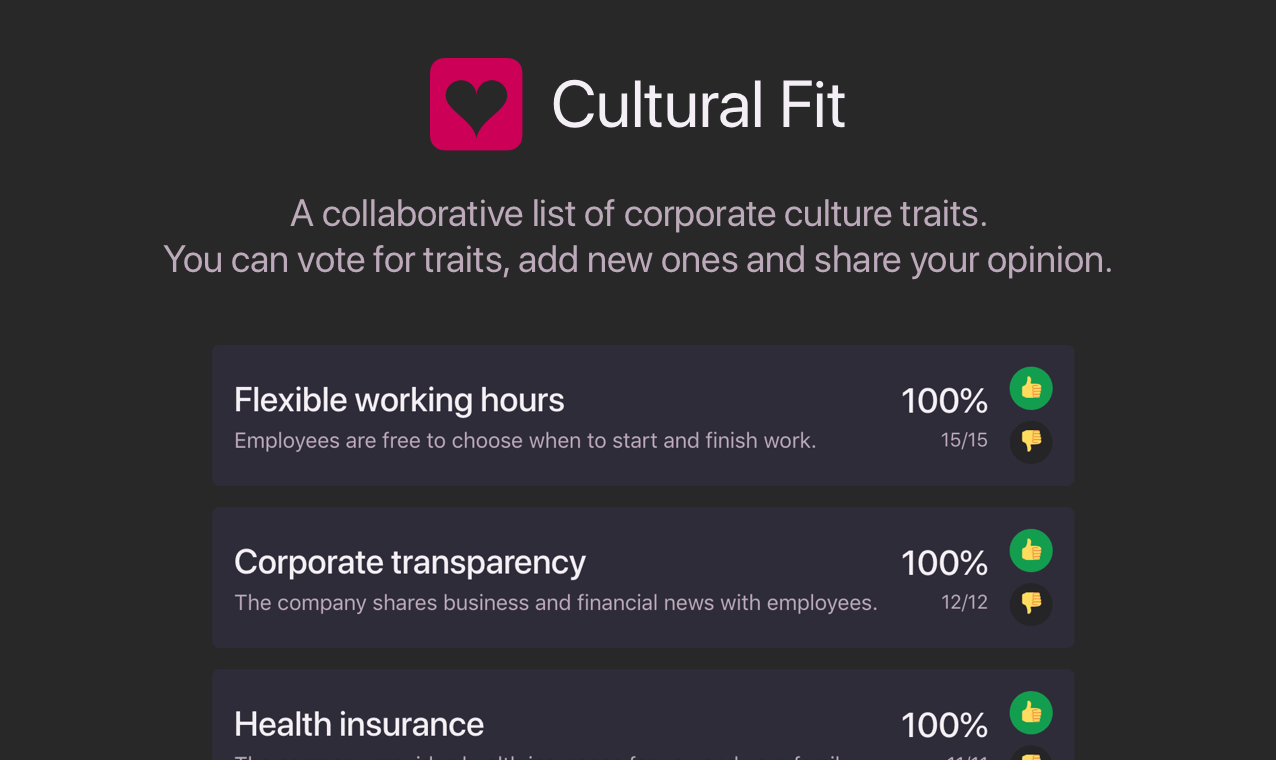This screenshot has height=760, width=1276.
Task: Click the pink heart app logo
Action: point(476,104)
